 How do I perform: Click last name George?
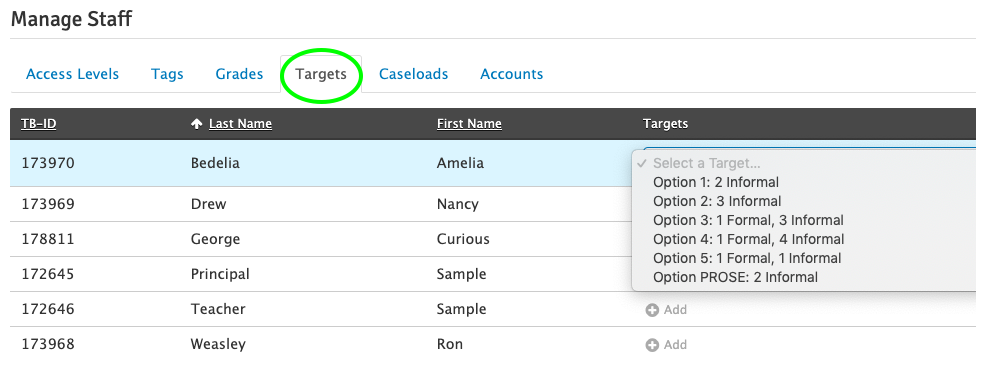click(x=215, y=240)
